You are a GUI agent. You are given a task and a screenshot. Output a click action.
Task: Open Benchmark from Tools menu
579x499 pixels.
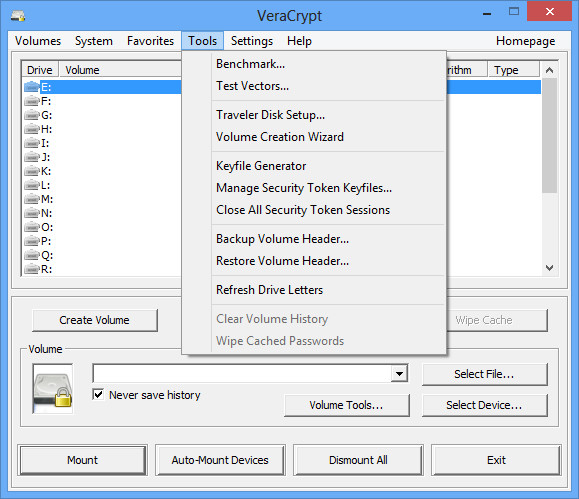point(250,64)
